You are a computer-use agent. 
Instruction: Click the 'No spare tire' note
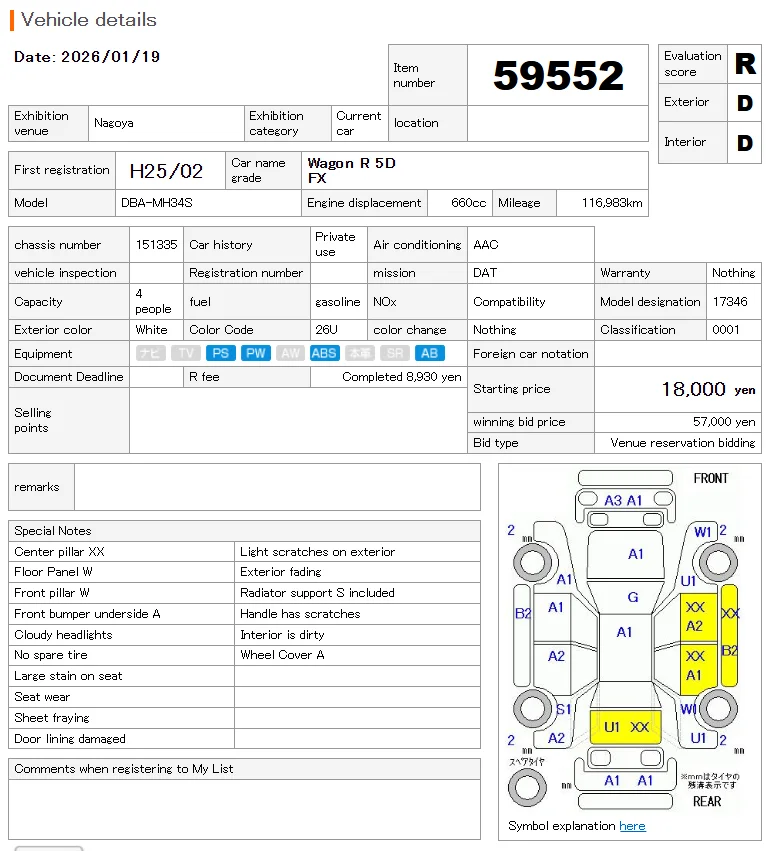(x=50, y=655)
